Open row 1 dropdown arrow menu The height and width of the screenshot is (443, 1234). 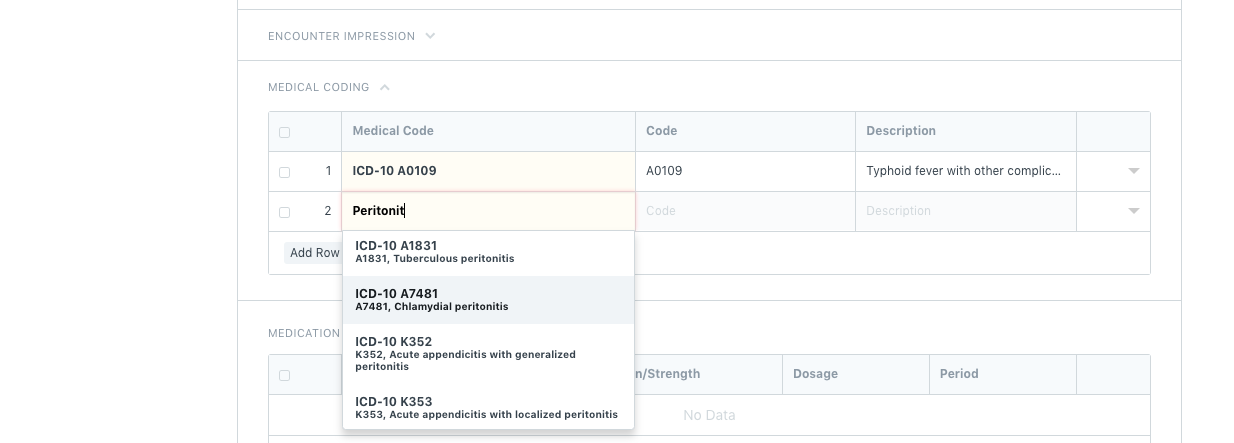point(1133,171)
